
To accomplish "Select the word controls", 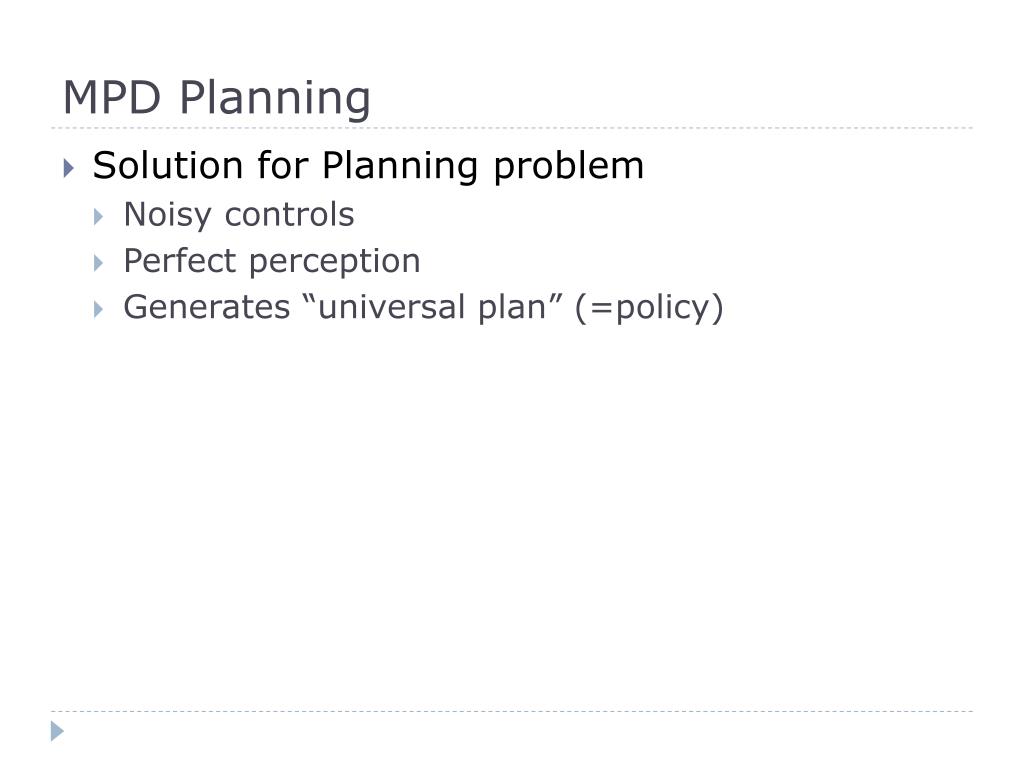I will coord(289,214).
